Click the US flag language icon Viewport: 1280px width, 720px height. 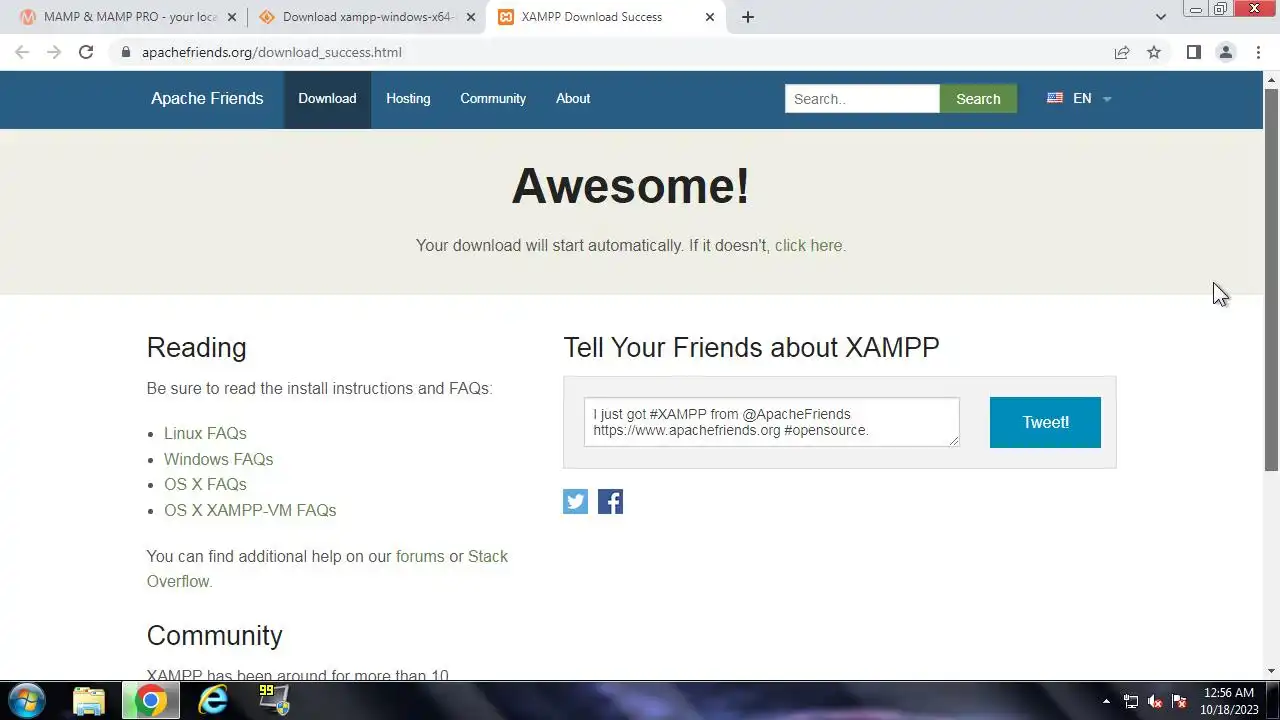pyautogui.click(x=1055, y=98)
